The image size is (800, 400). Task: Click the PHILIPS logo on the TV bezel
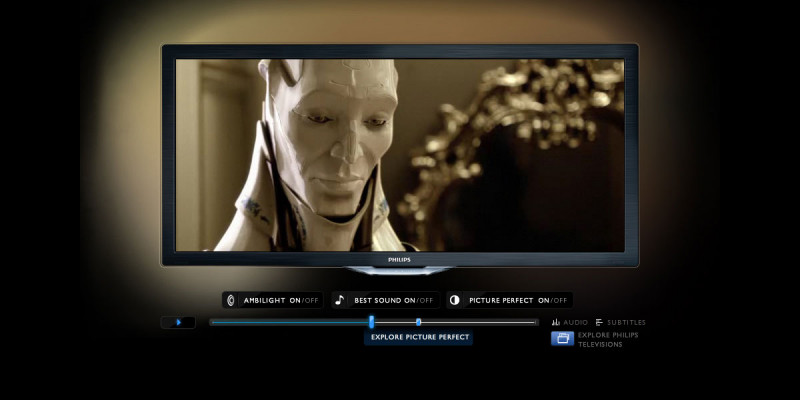coord(399,260)
